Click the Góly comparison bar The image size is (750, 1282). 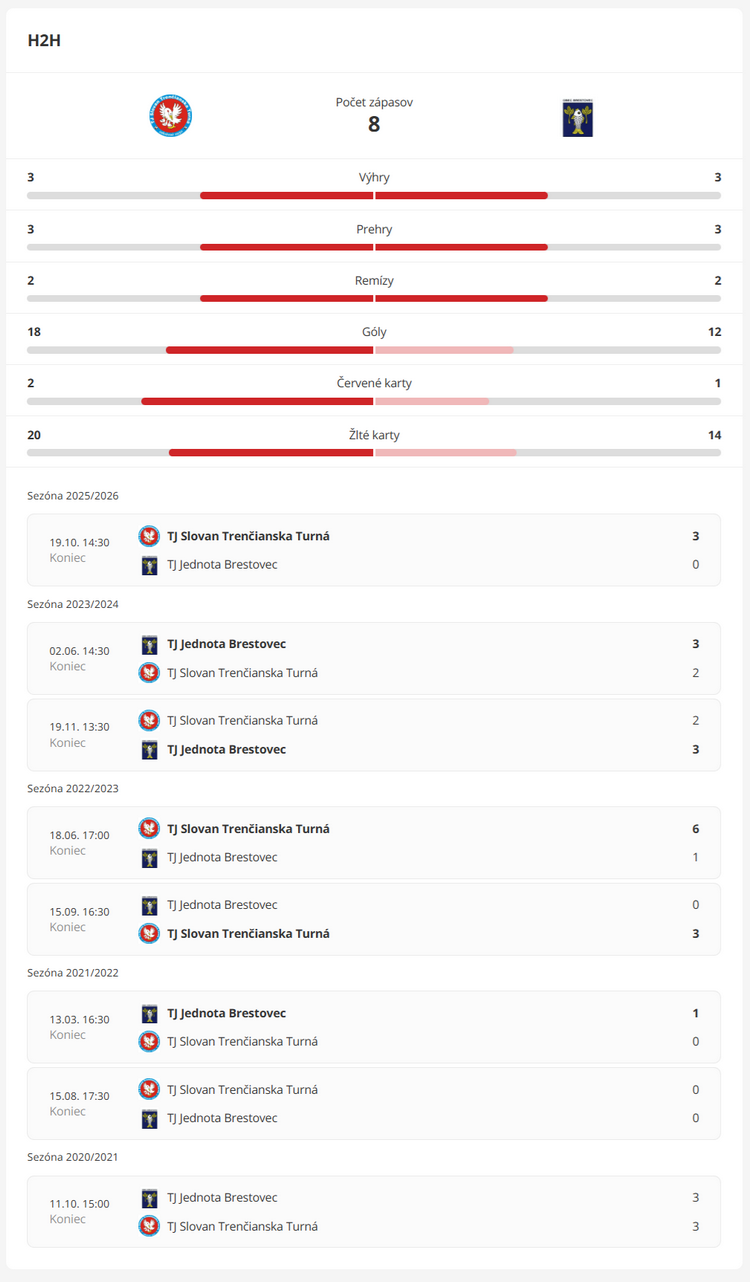(374, 350)
